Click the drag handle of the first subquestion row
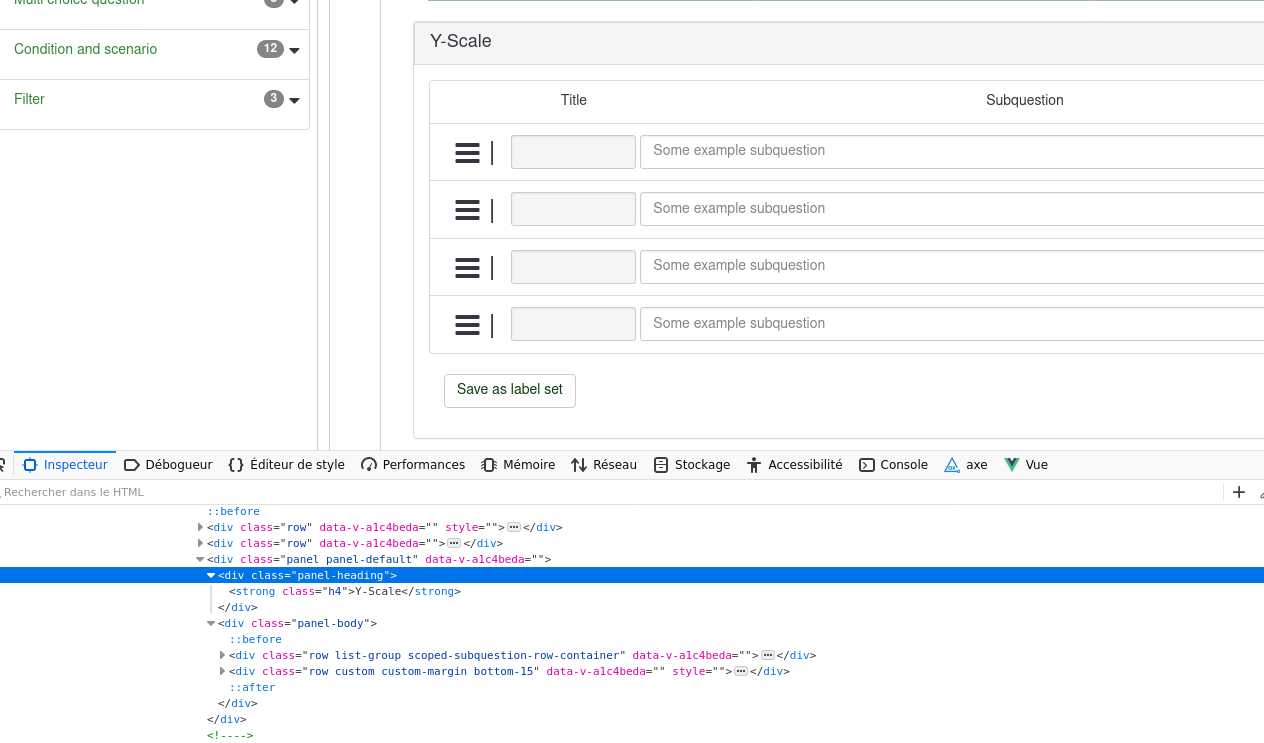 [x=467, y=153]
